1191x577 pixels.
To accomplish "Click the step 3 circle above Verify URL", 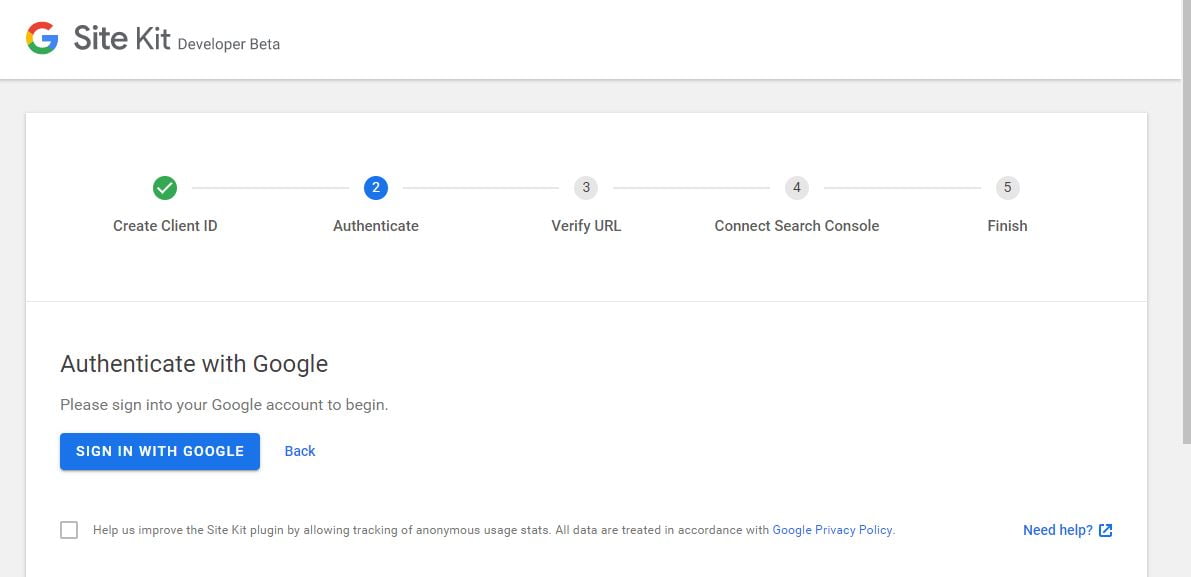I will pos(586,188).
